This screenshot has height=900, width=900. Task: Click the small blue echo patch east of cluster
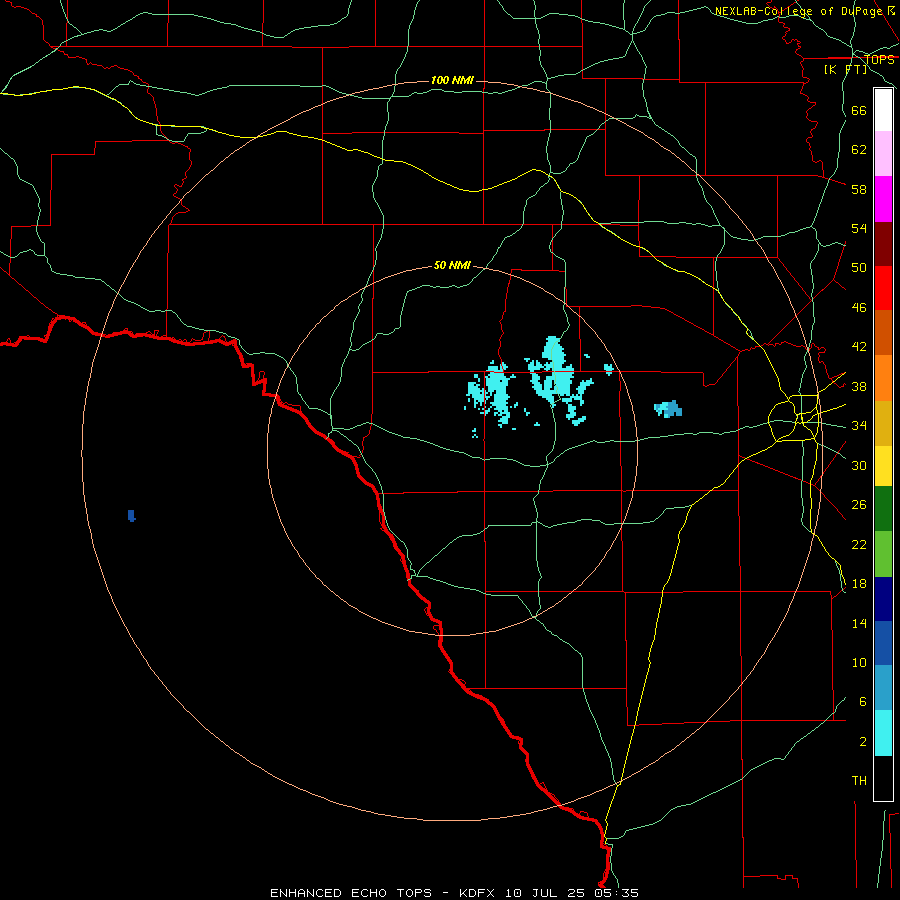[668, 409]
